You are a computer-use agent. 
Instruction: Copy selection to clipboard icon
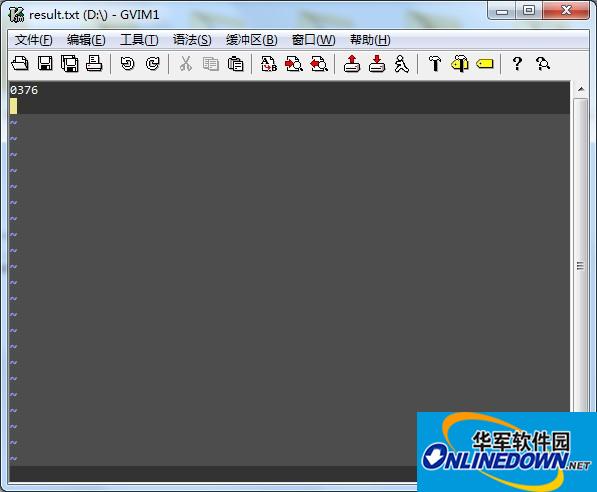211,64
